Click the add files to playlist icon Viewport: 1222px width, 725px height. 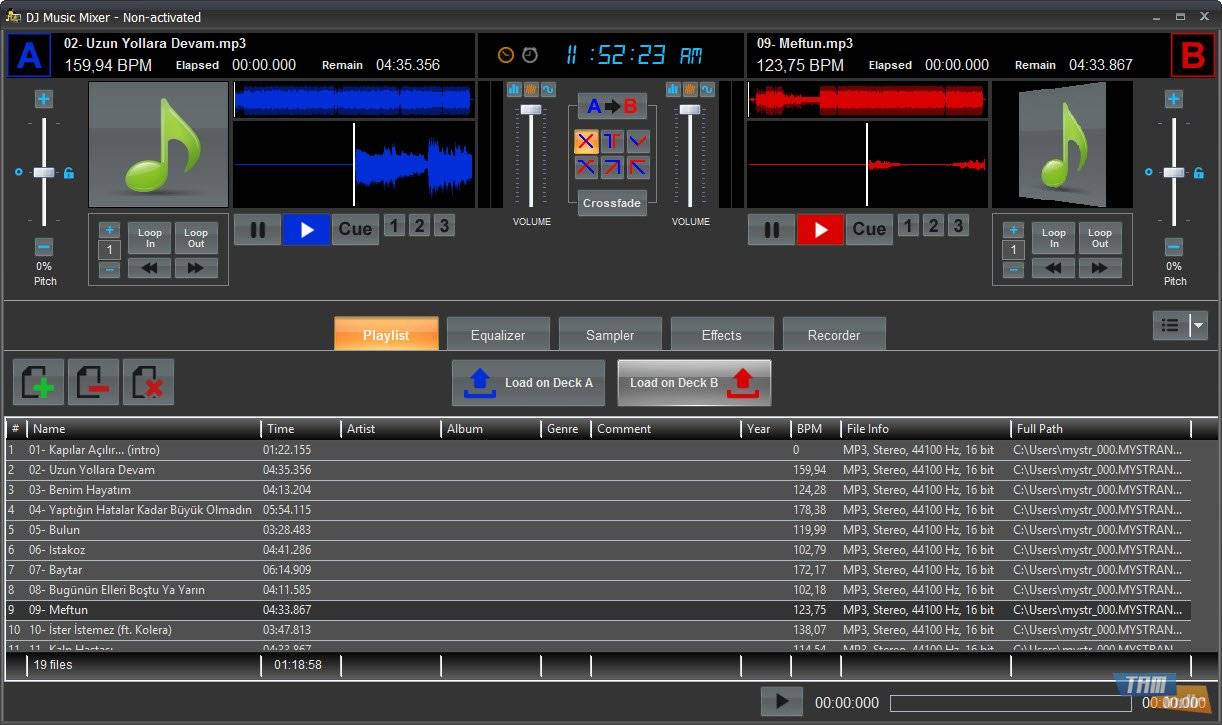(38, 382)
